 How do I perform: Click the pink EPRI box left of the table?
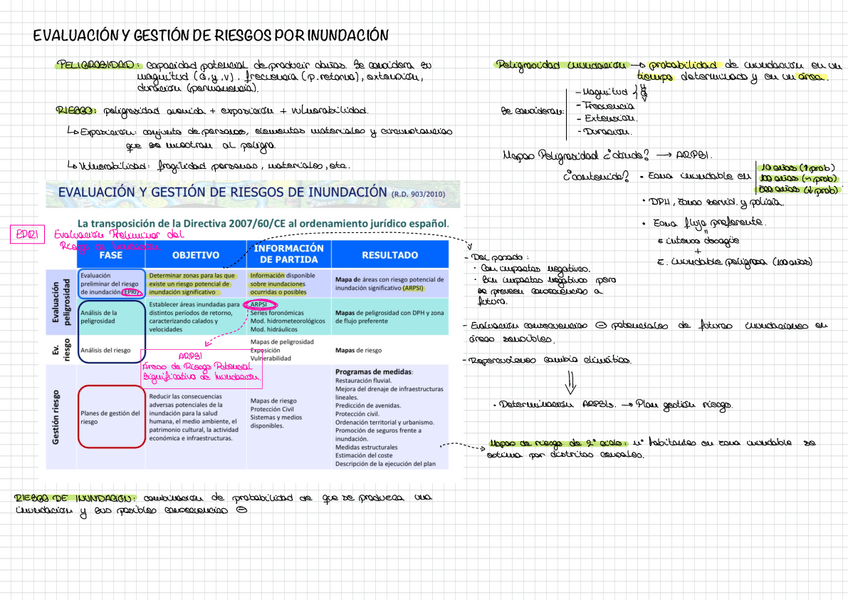click(25, 234)
